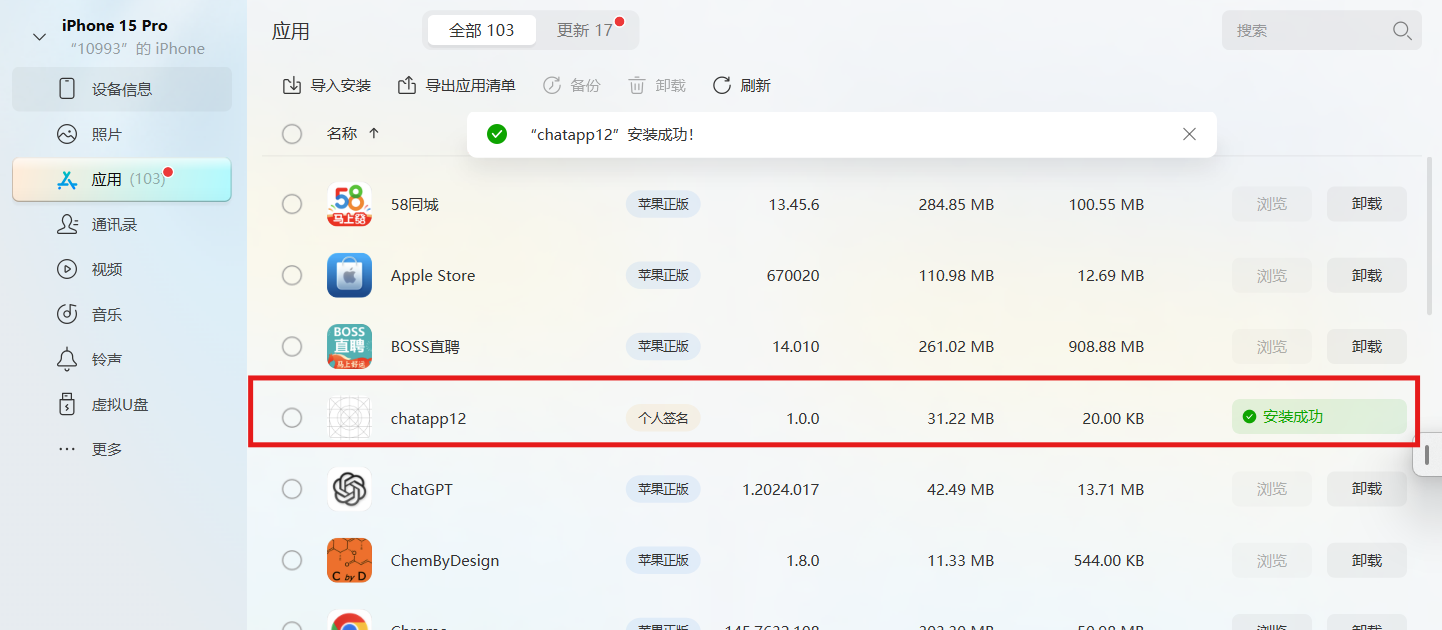Image resolution: width=1442 pixels, height=630 pixels.
Task: Focus the 搜索 input field
Action: pyautogui.click(x=1310, y=30)
